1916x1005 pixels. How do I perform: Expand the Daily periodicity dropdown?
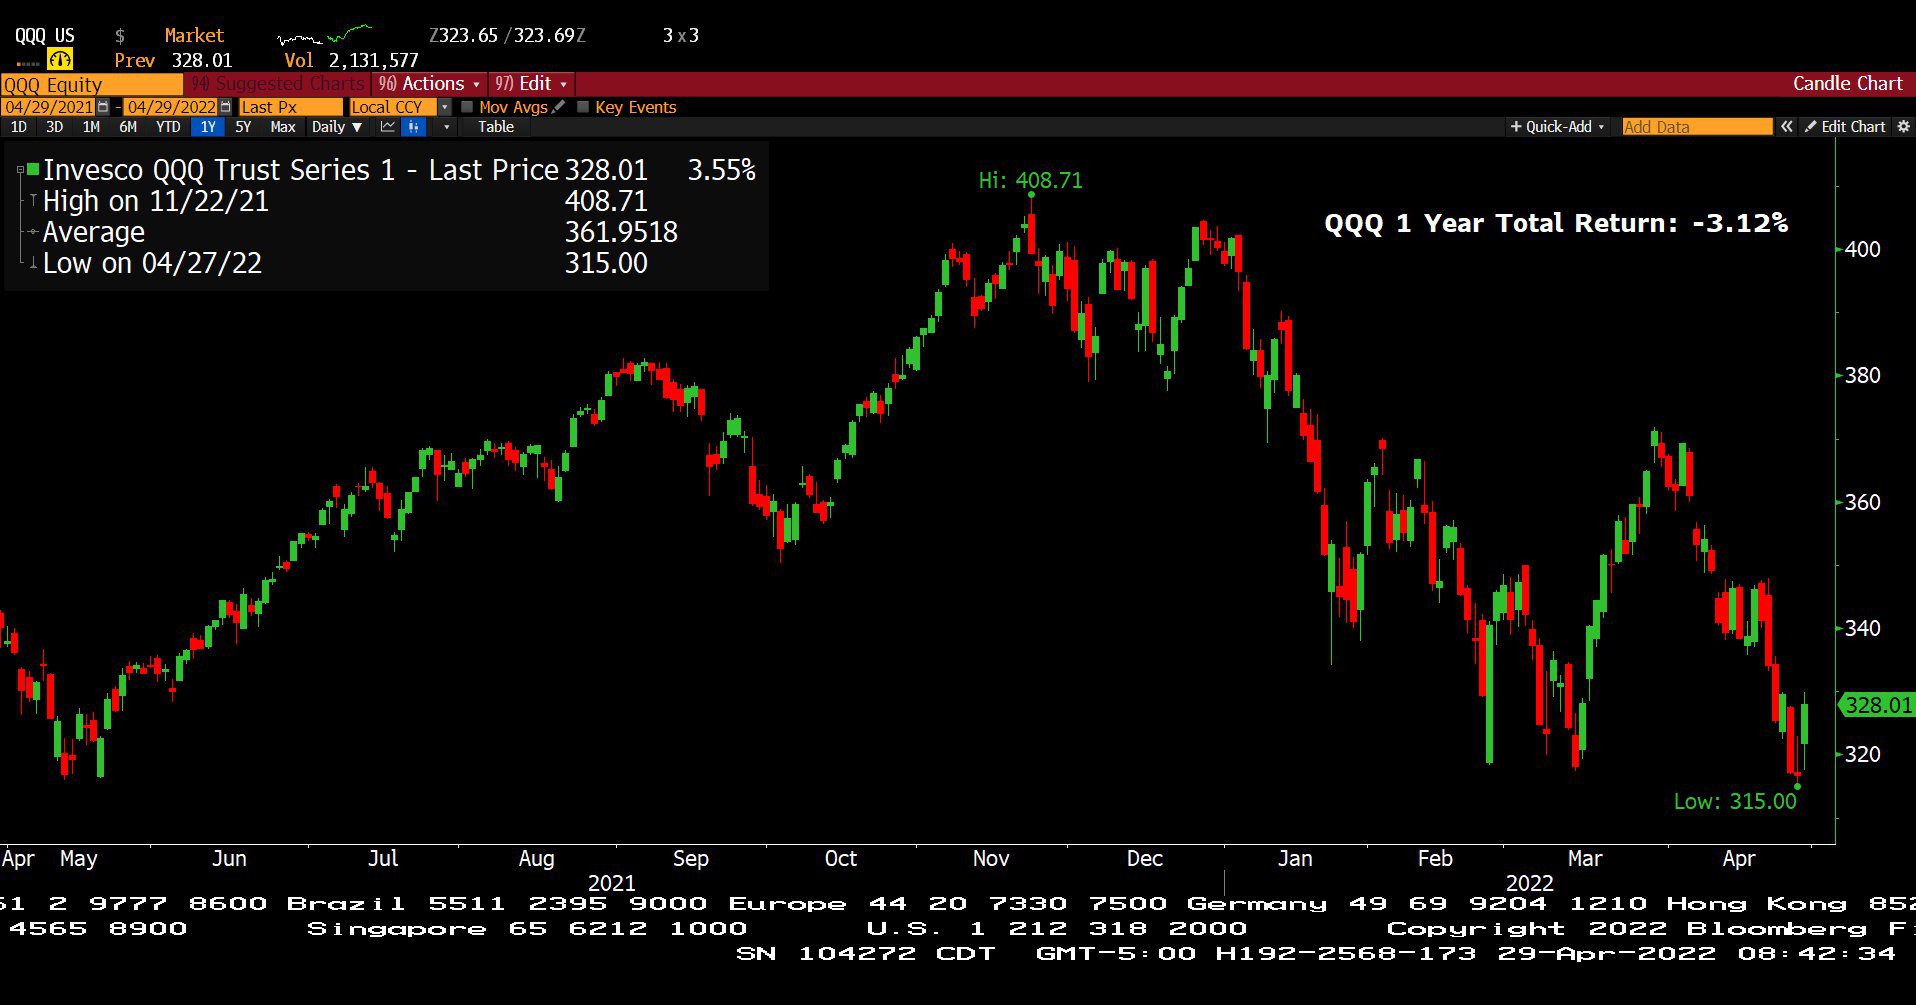coord(337,127)
